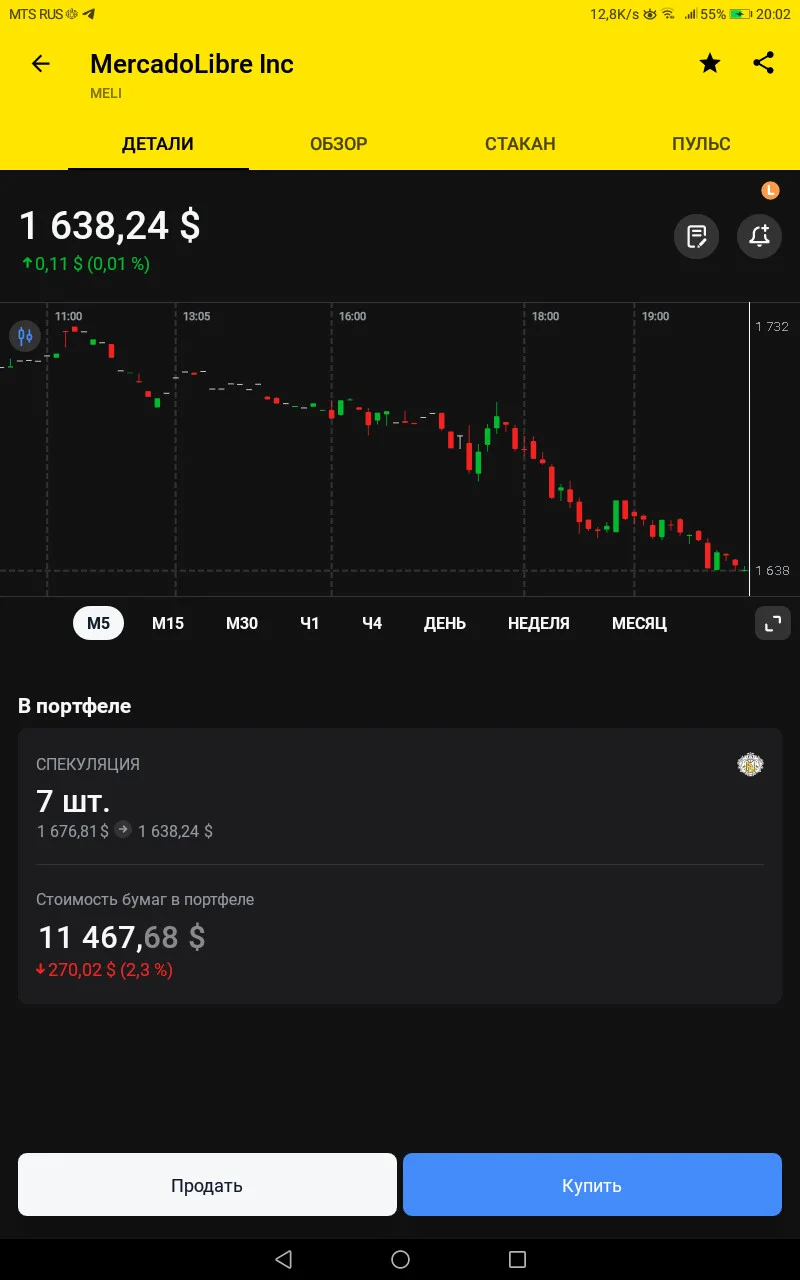This screenshot has width=800, height=1280.
Task: Tap the loss 270,02 $ (2,3 %)
Action: 105,969
